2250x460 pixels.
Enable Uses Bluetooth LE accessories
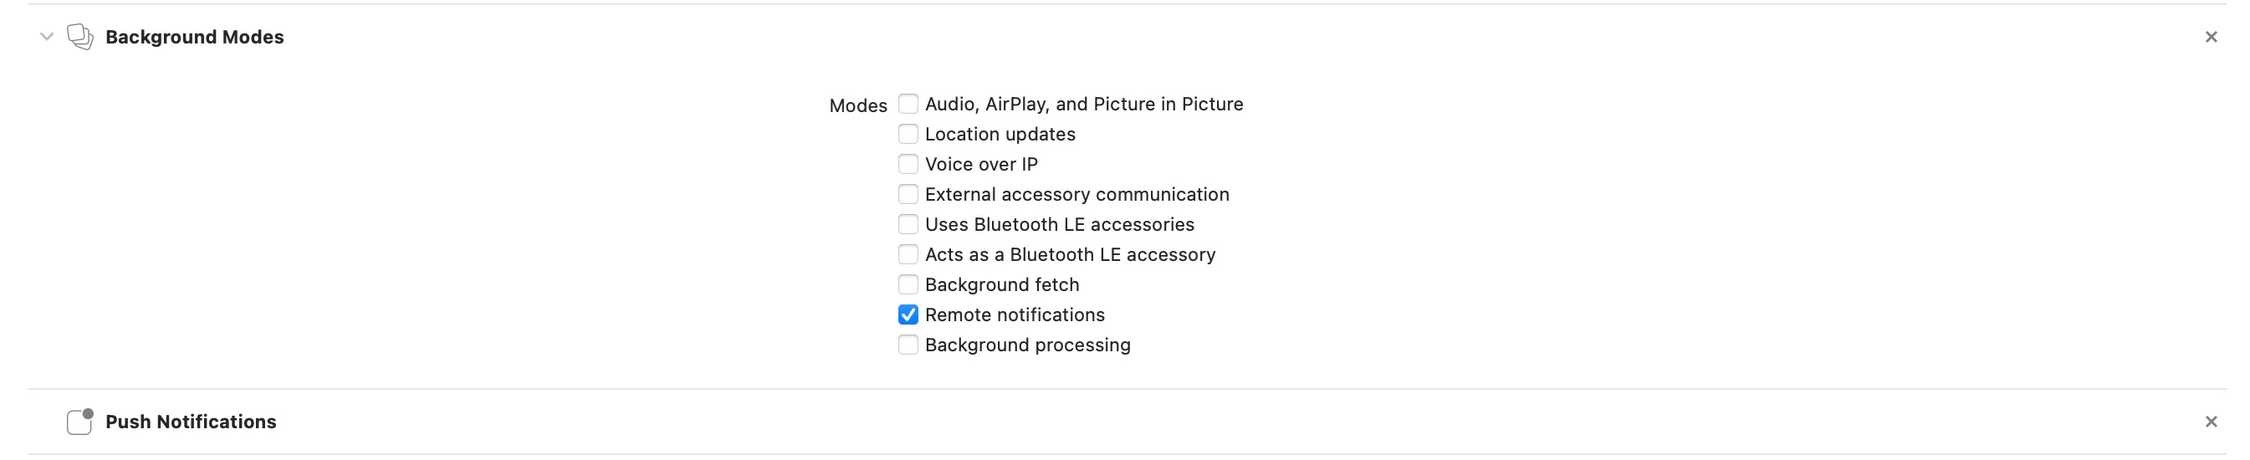coord(908,224)
